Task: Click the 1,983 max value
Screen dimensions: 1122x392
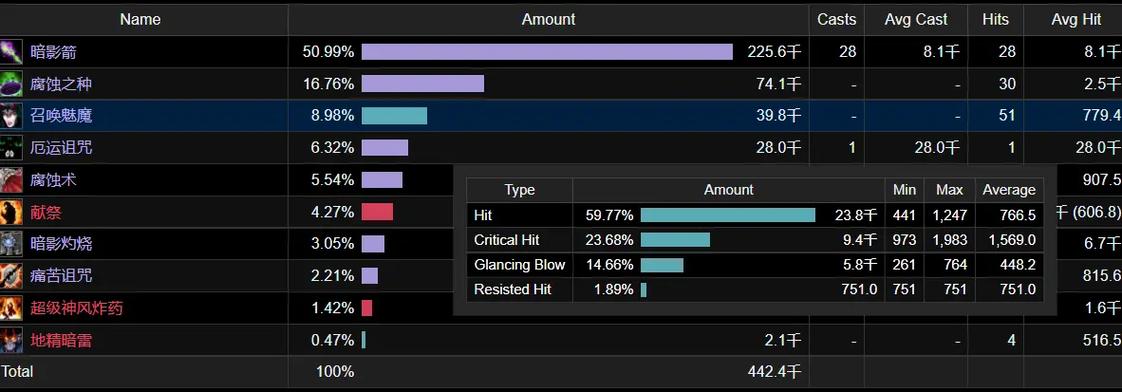Action: click(x=951, y=240)
